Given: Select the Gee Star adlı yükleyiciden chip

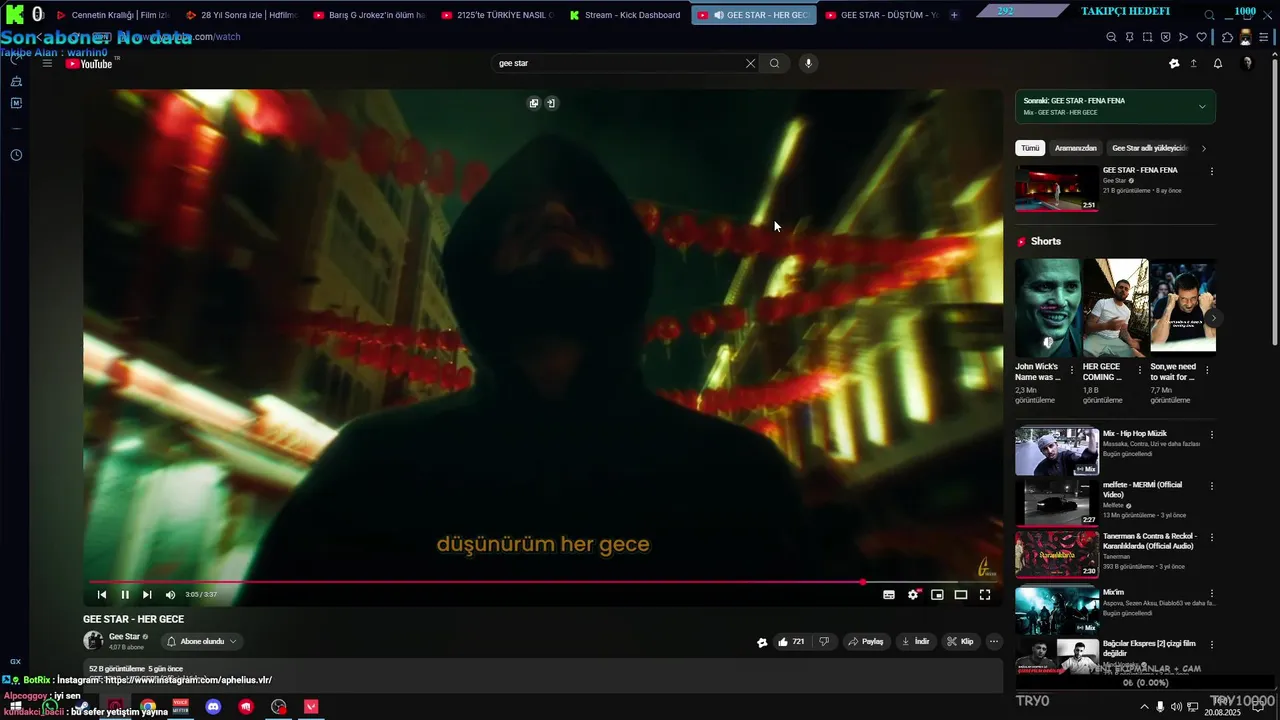Looking at the screenshot, I should pos(1150,148).
